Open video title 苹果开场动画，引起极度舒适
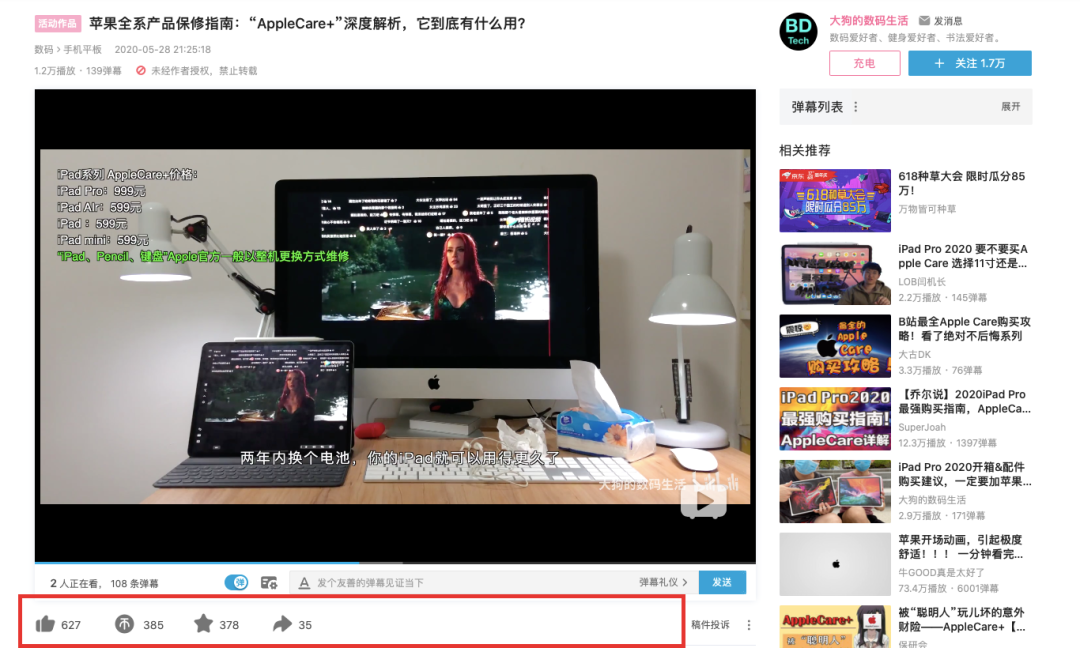This screenshot has height=648, width=1080. (960, 547)
